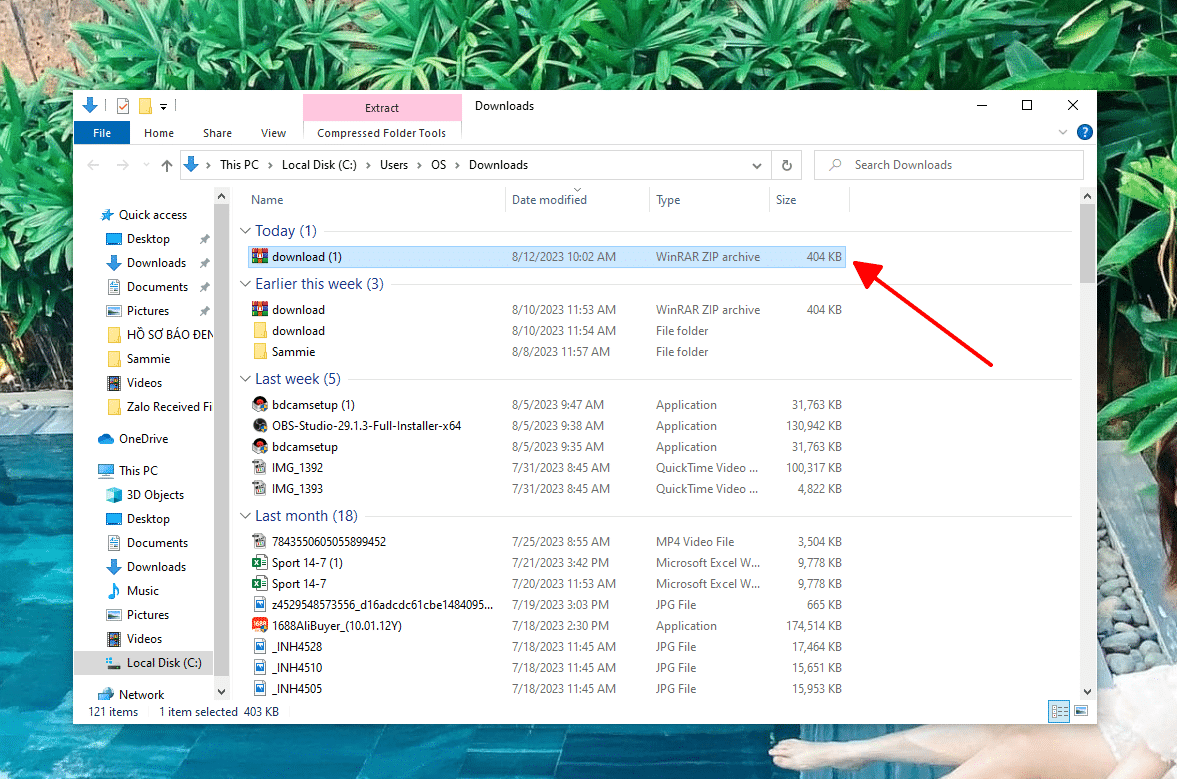Screen dimensions: 1177x779
Task: Collapse the Last week group
Action: (246, 379)
